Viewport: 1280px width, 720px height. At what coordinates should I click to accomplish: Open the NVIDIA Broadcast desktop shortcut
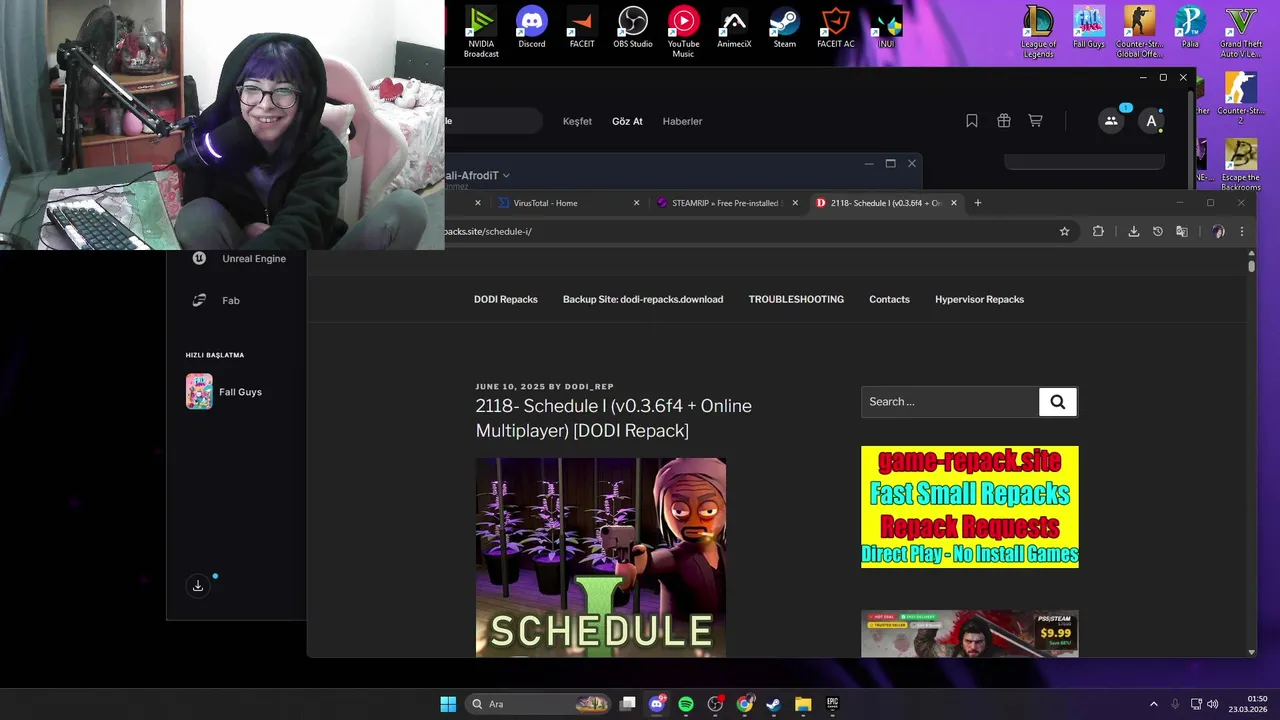point(481,31)
